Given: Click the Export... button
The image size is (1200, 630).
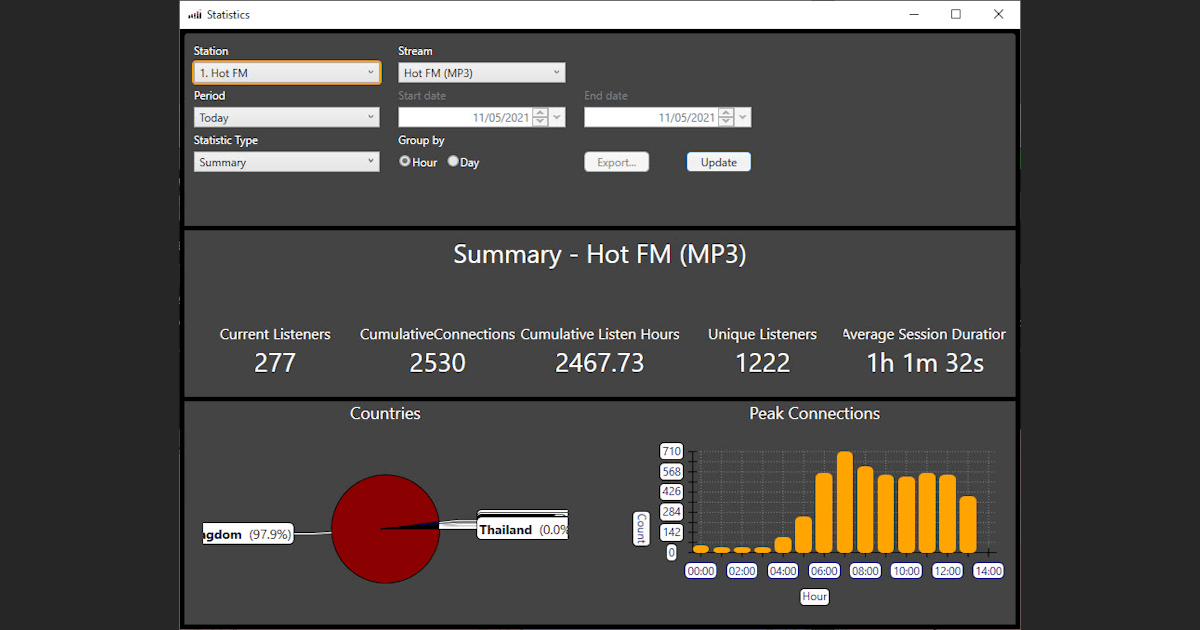Looking at the screenshot, I should pos(616,161).
